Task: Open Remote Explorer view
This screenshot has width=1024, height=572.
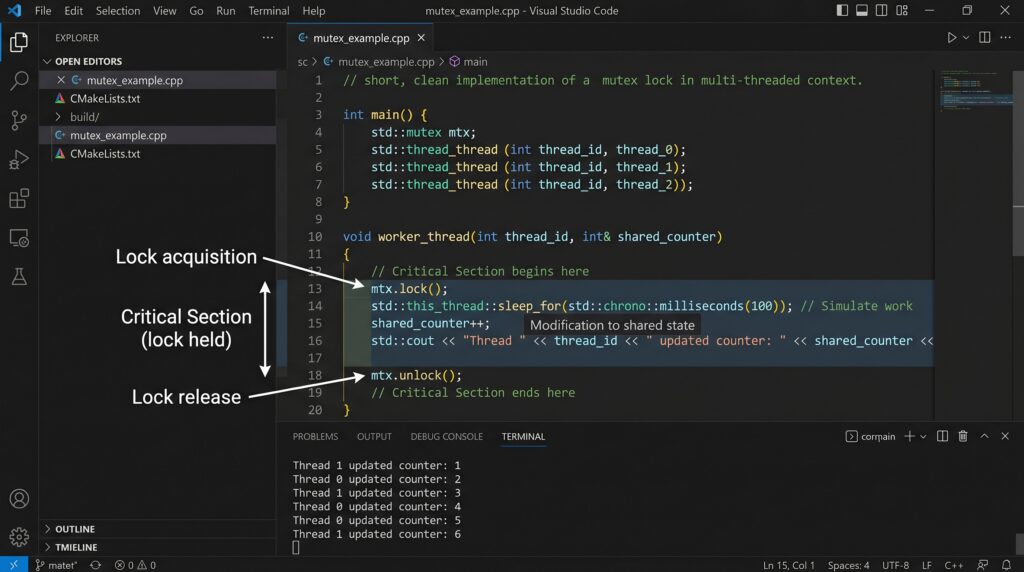Action: coord(19,238)
